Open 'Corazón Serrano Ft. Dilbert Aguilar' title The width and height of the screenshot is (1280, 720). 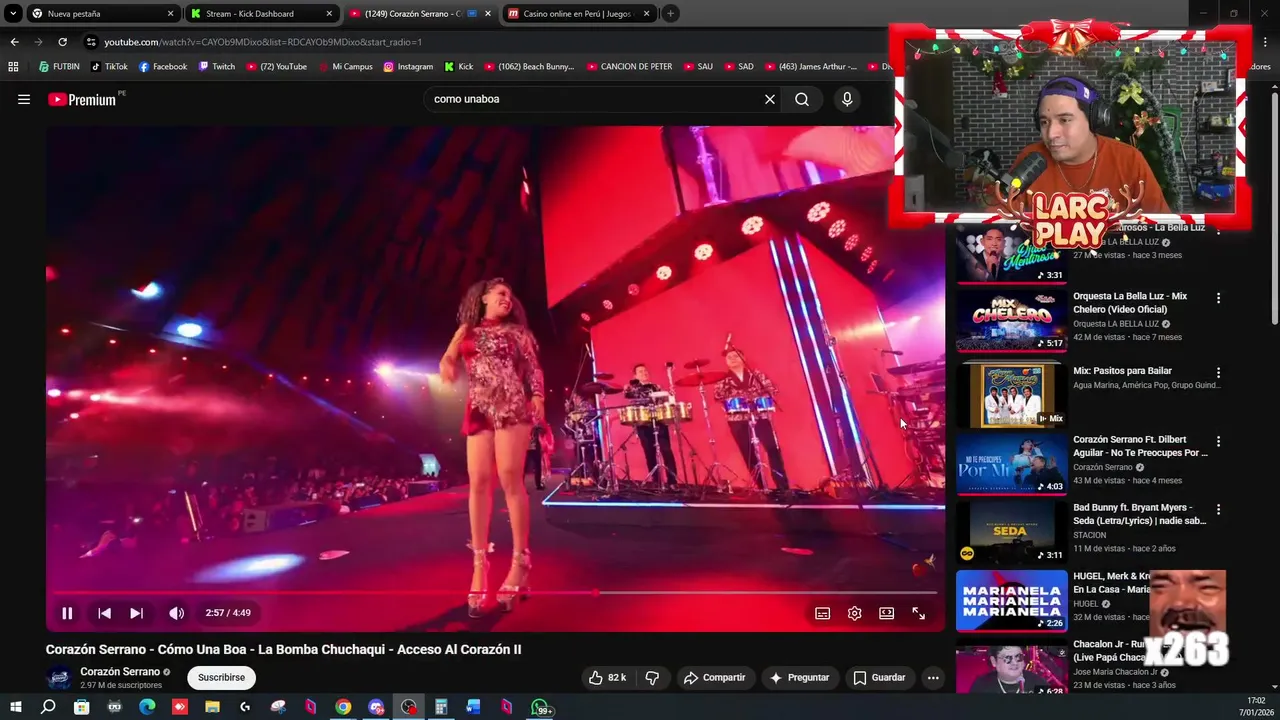1140,446
